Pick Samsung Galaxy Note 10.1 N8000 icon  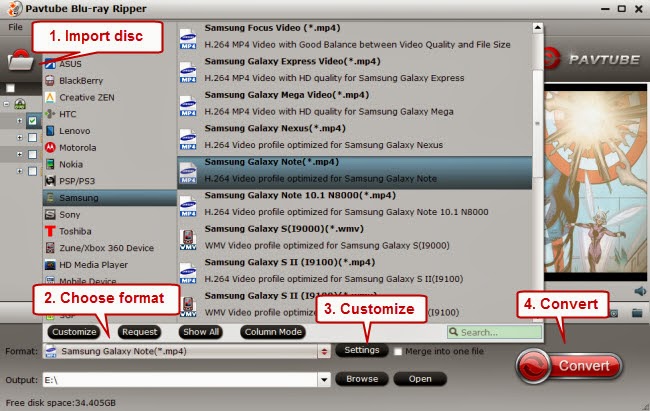pos(188,207)
